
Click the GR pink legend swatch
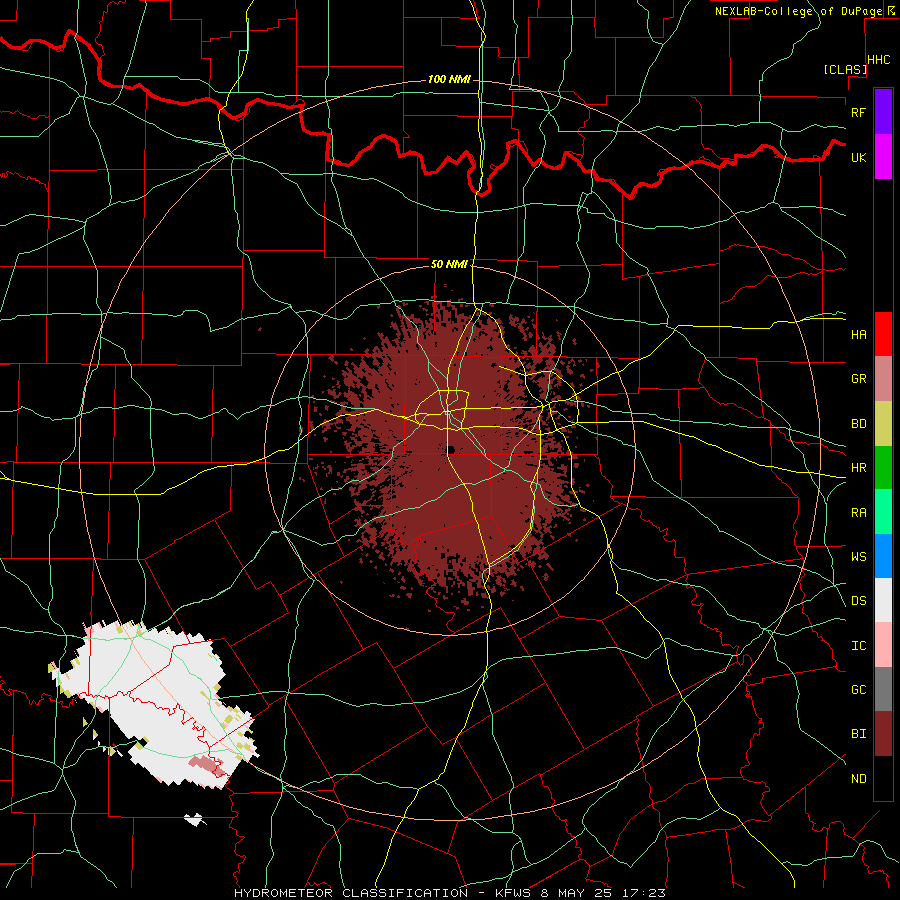pyautogui.click(x=883, y=379)
